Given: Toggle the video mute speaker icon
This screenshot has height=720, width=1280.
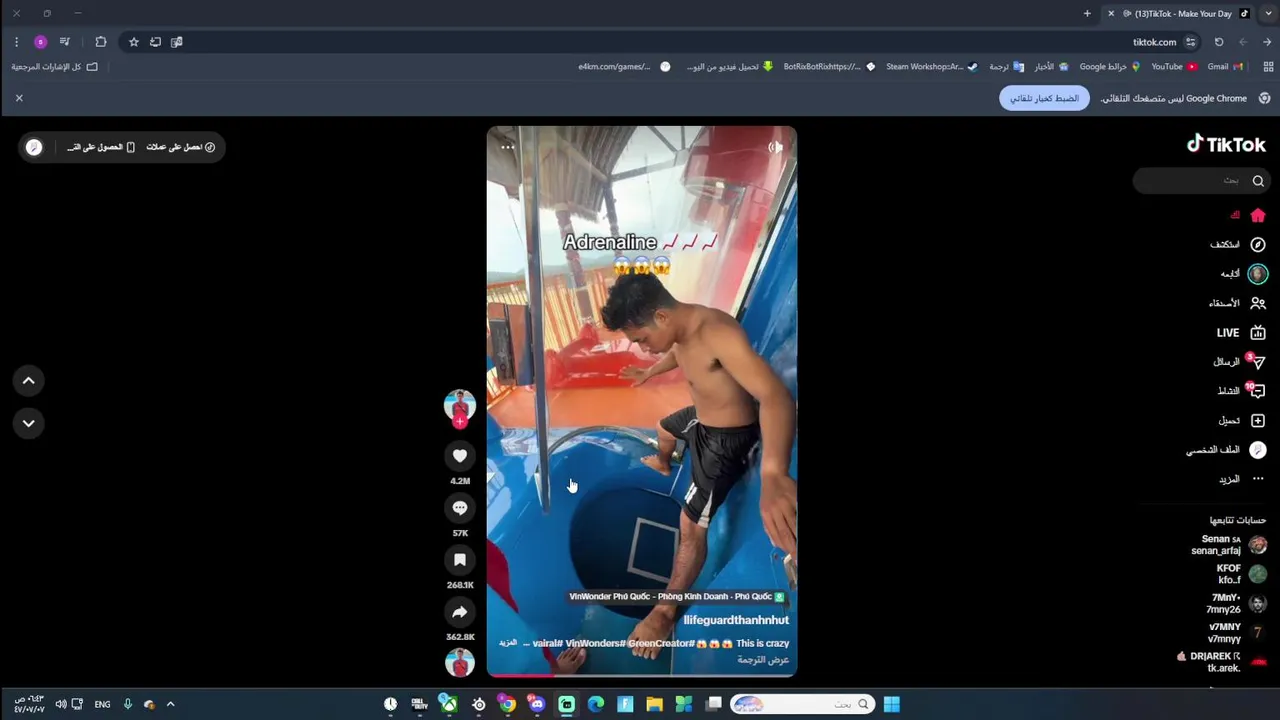Looking at the screenshot, I should point(775,147).
